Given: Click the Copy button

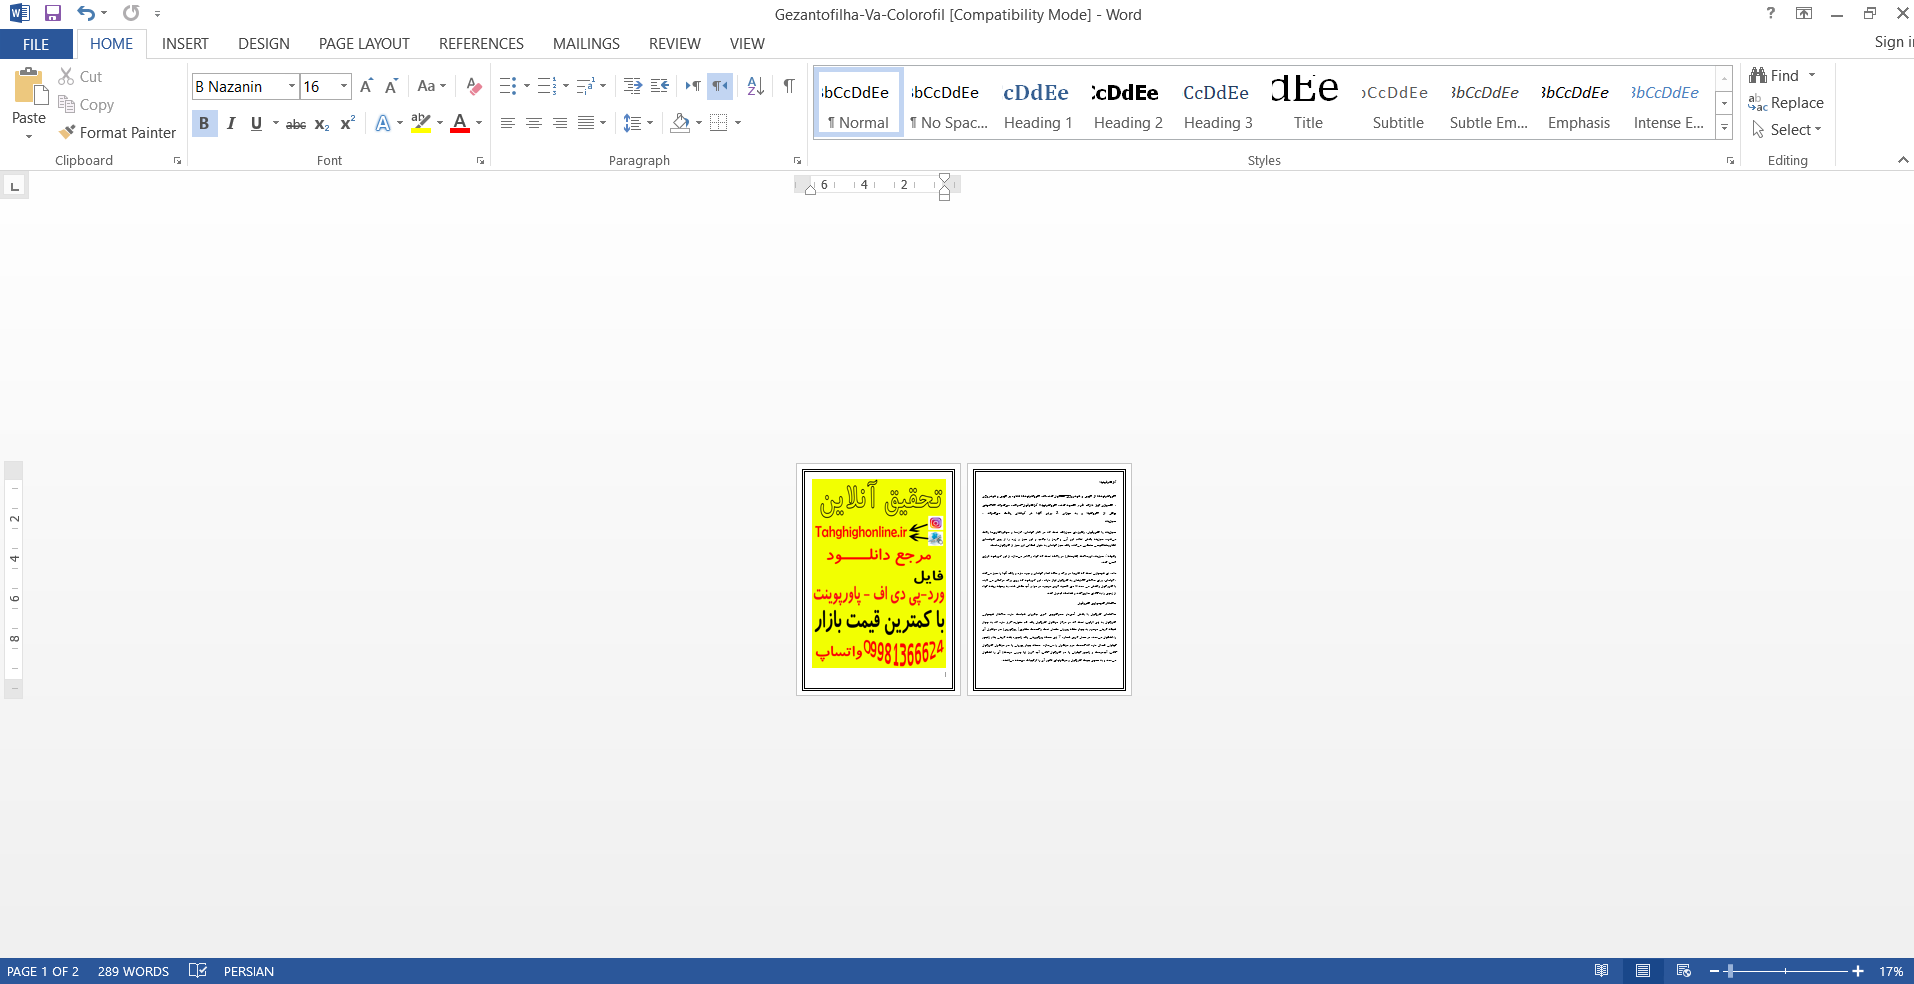Looking at the screenshot, I should (86, 104).
